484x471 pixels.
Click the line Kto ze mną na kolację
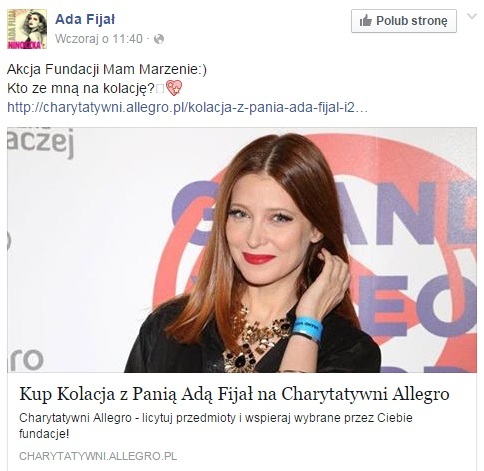tap(81, 89)
